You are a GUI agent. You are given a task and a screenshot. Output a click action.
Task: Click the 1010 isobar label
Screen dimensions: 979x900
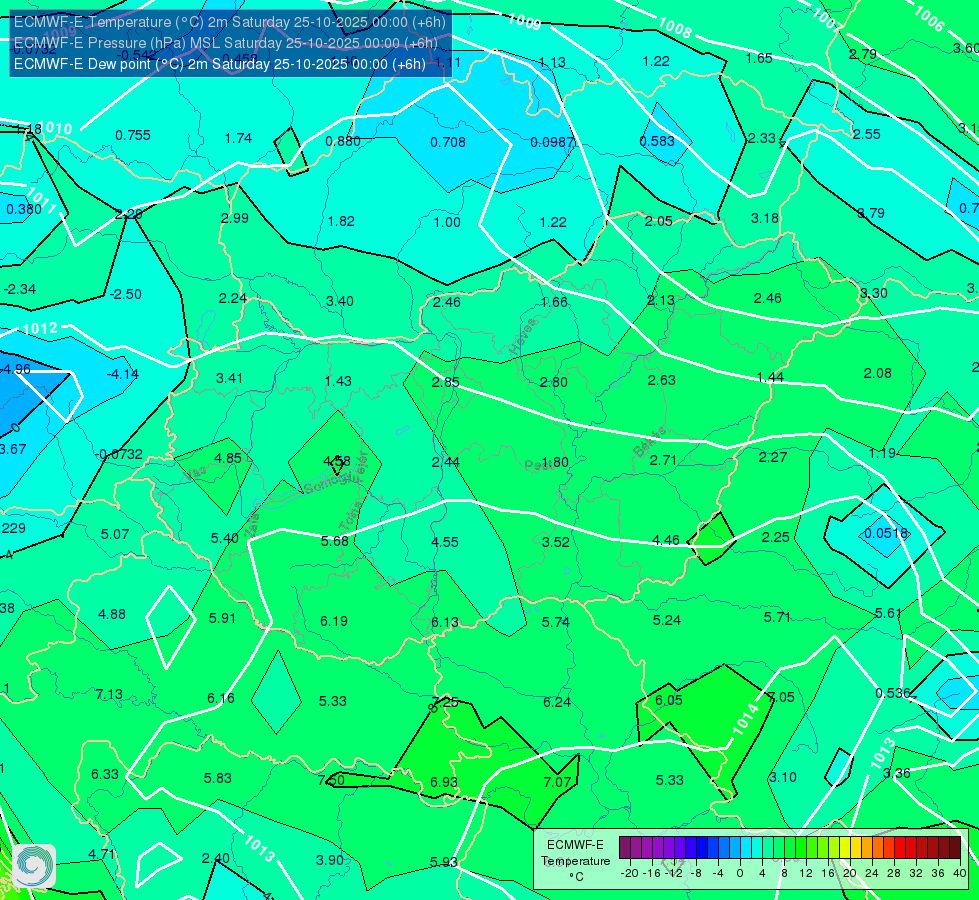pos(56,129)
